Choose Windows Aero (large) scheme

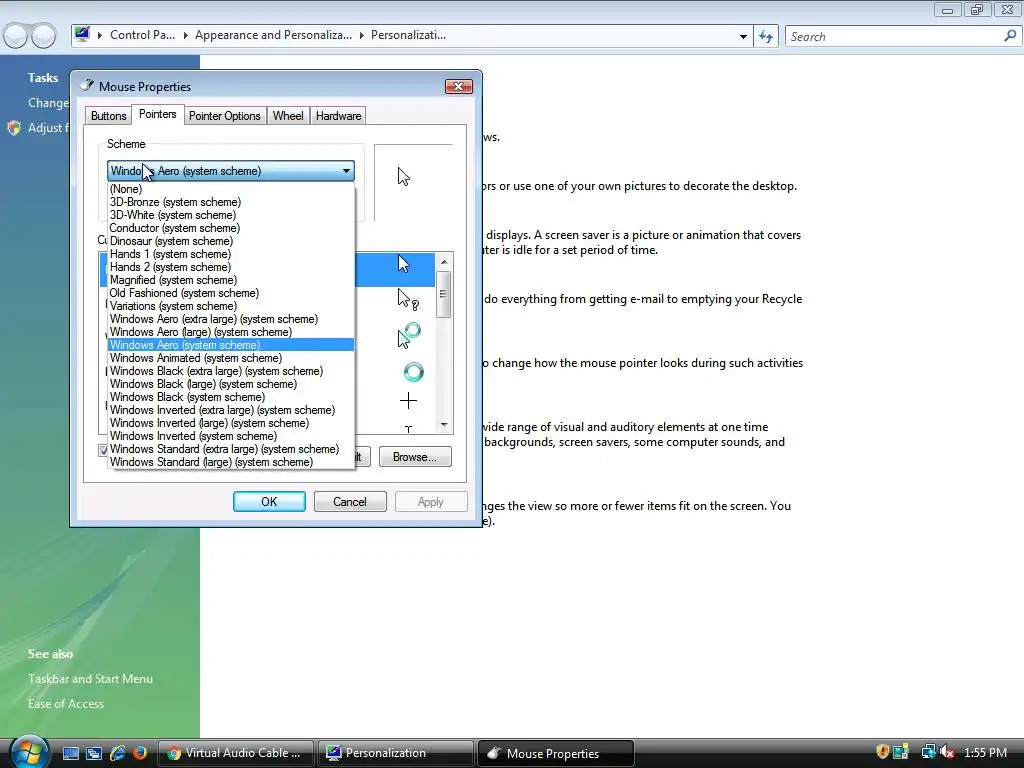pos(231,332)
